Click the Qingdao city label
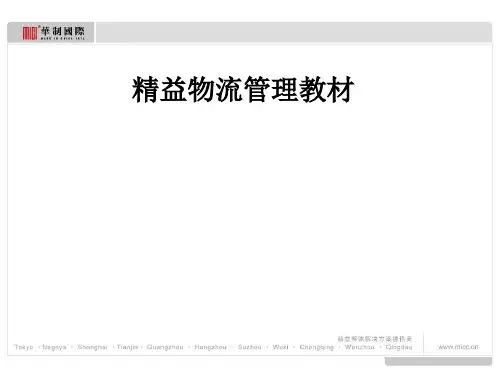 [399, 347]
